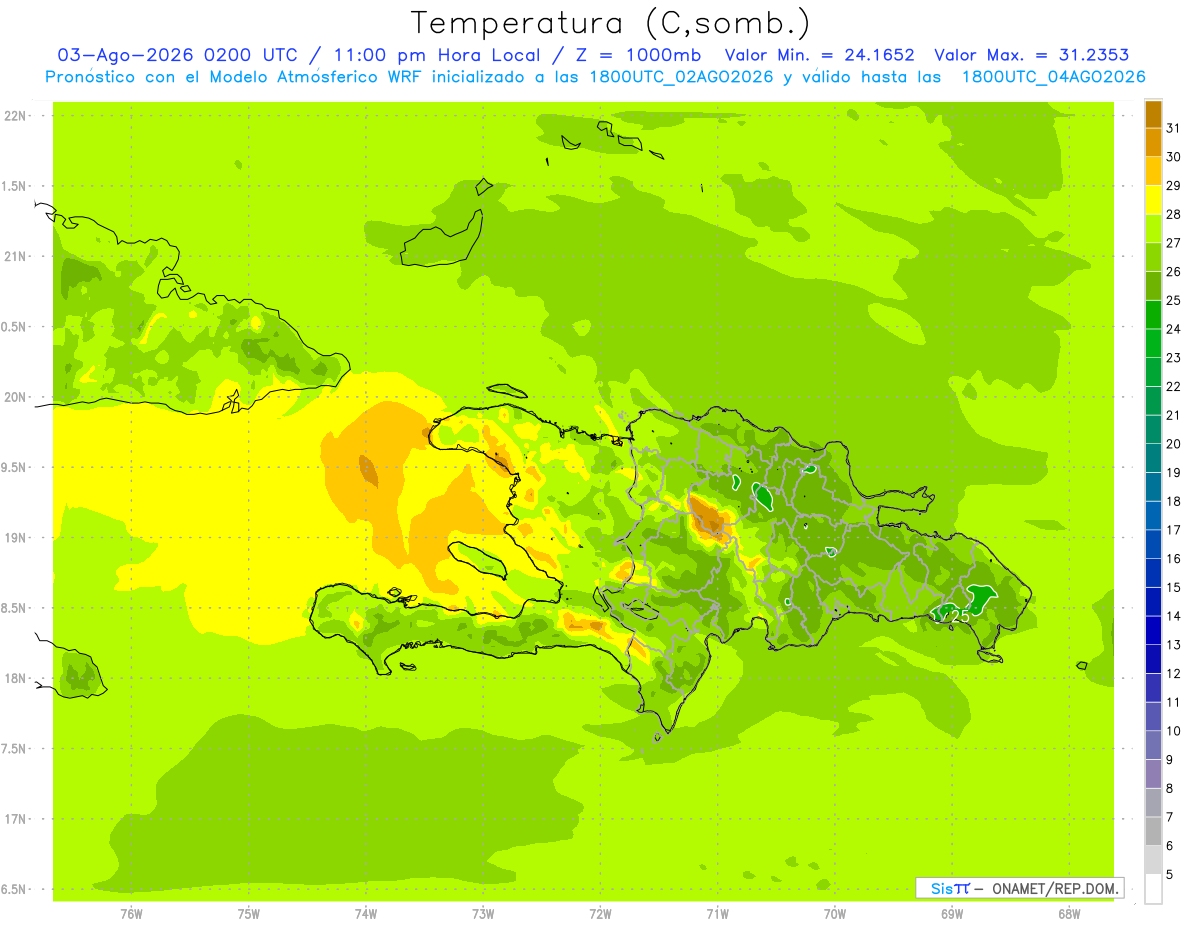Click the title "Temperatura (C,somb.)"
The height and width of the screenshot is (927, 1200).
[x=610, y=23]
